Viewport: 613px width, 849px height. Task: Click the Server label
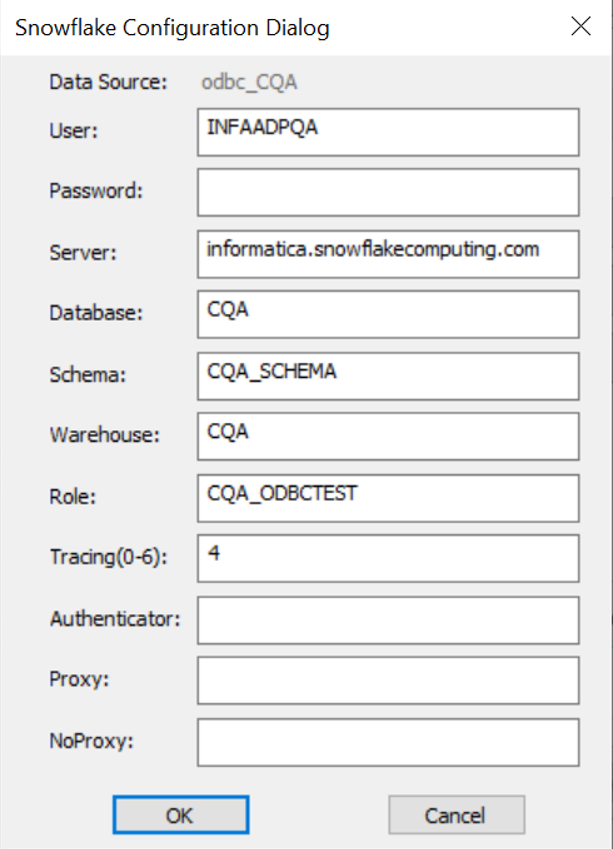pyautogui.click(x=83, y=253)
